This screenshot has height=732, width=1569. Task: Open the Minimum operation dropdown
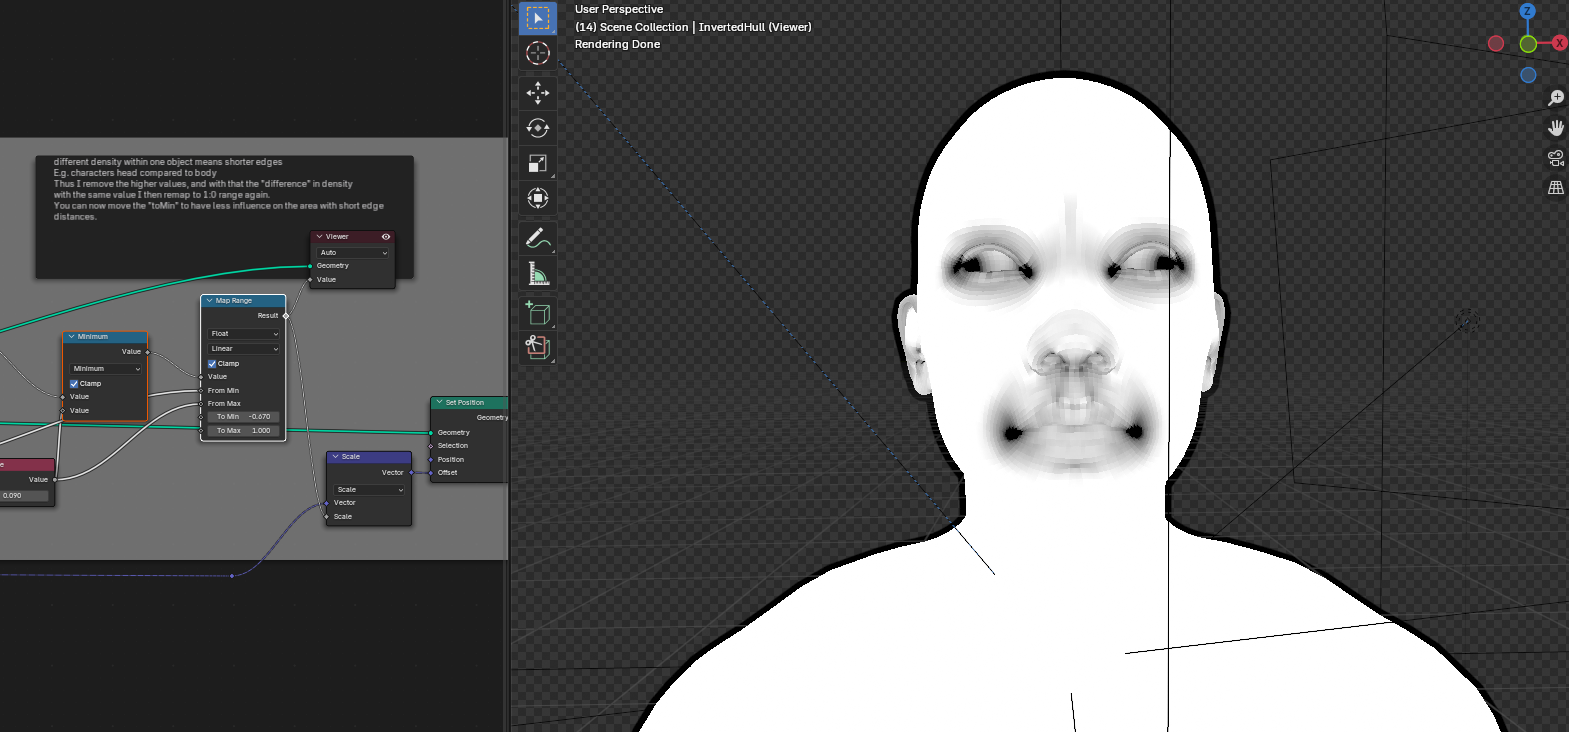(x=106, y=369)
